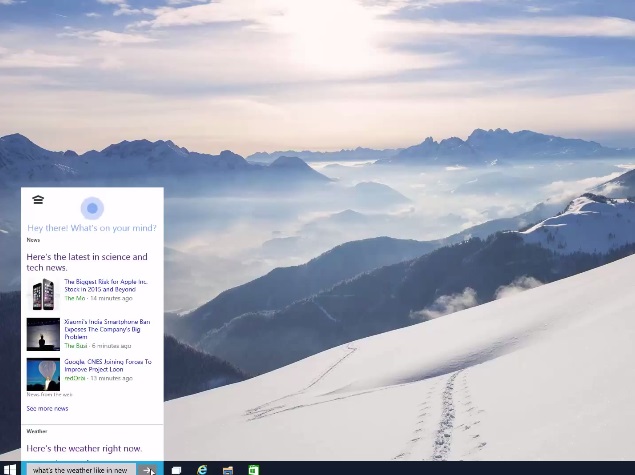The height and width of the screenshot is (475, 635).
Task: Click the balloon Project Loon thumbnail
Action: (43, 374)
